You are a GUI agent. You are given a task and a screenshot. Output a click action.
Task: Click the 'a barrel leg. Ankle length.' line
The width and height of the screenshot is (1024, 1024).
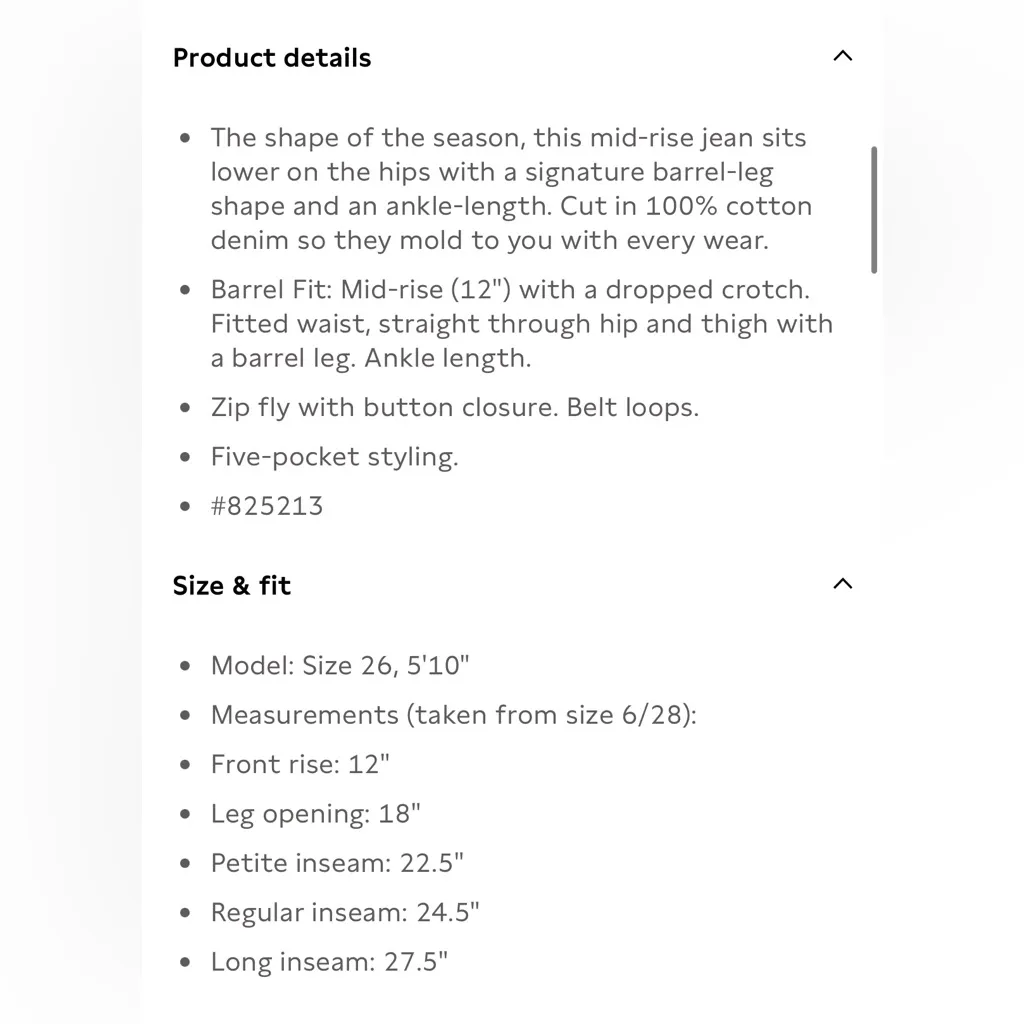(x=370, y=358)
